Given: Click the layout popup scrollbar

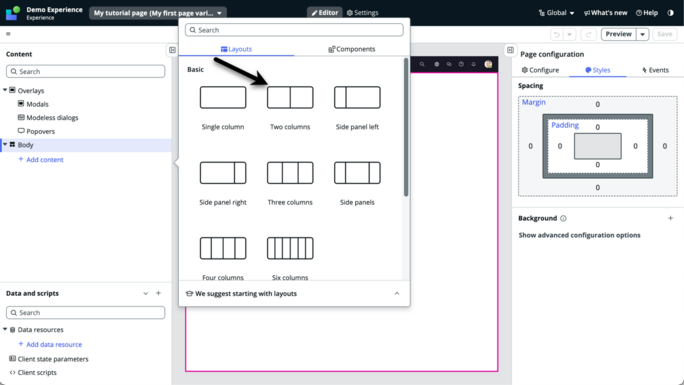Looking at the screenshot, I should click(x=406, y=127).
